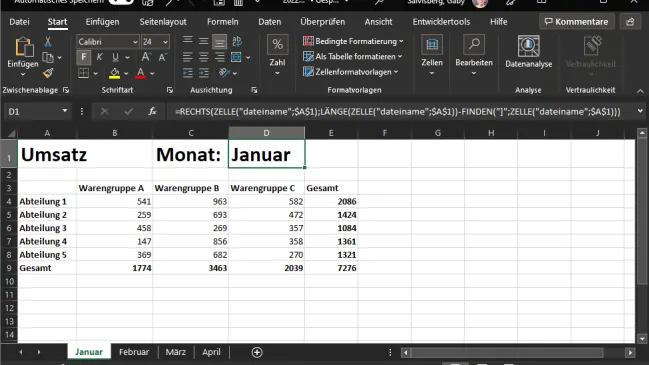Image resolution: width=649 pixels, height=365 pixels.
Task: Open the underline style dropdown arrow
Action: pyautogui.click(x=127, y=58)
